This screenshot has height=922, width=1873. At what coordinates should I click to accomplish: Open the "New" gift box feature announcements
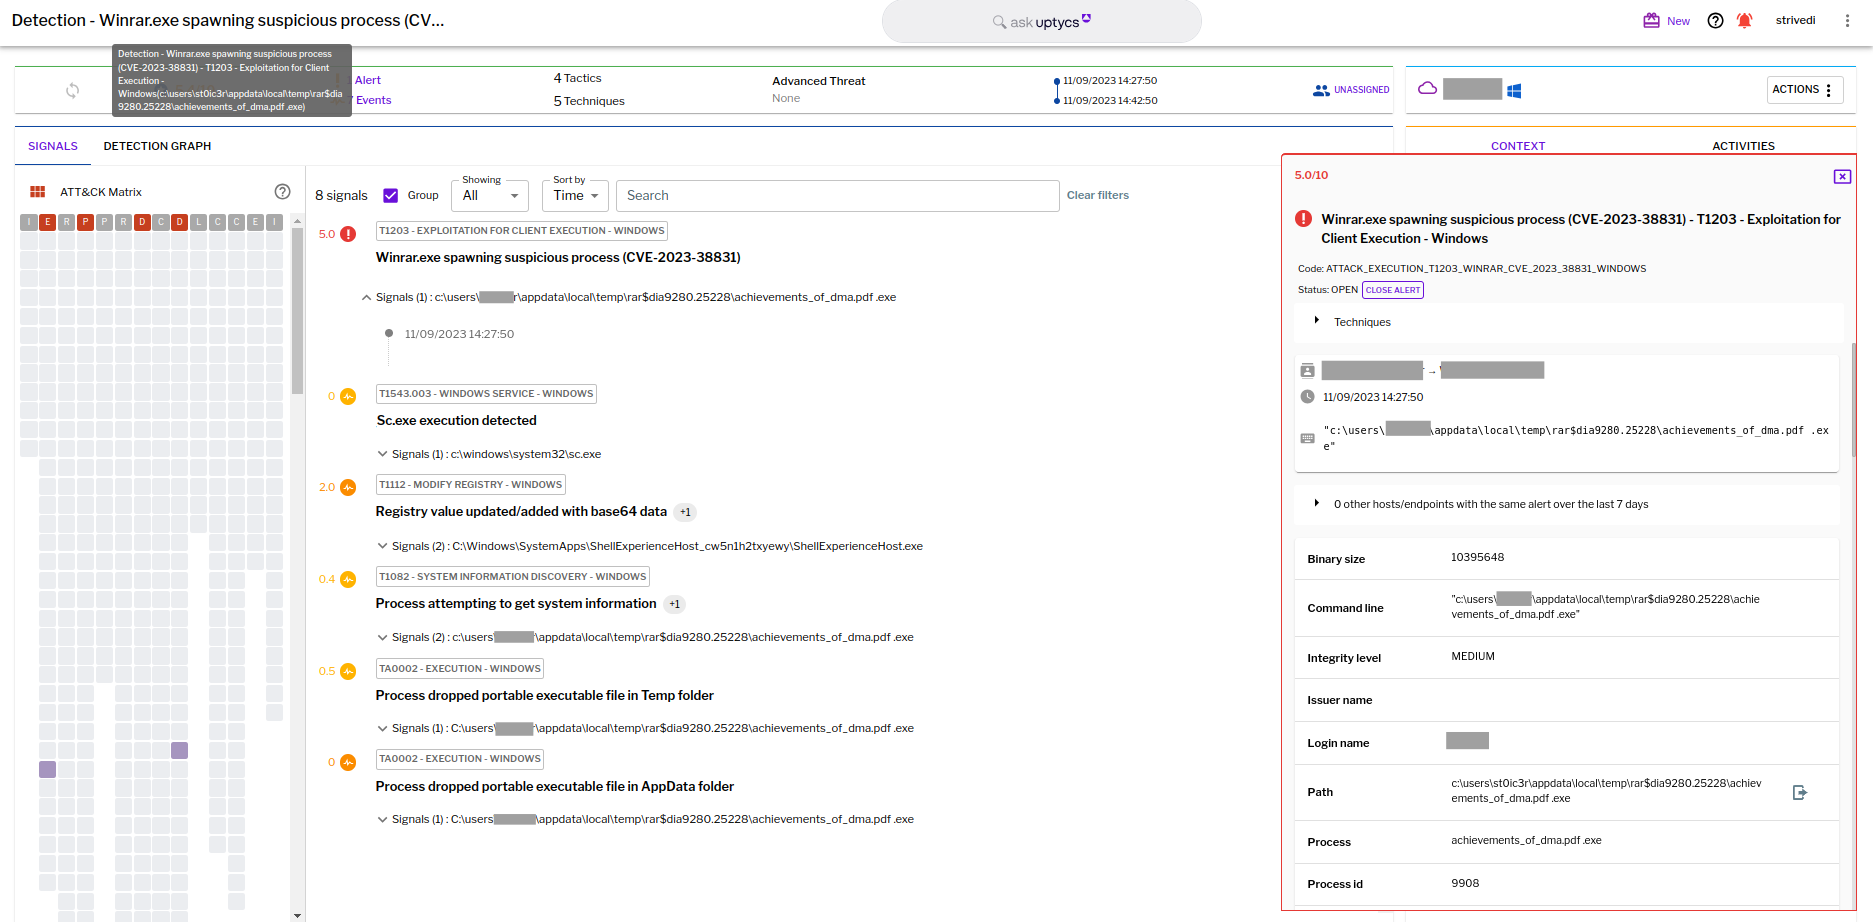1664,19
